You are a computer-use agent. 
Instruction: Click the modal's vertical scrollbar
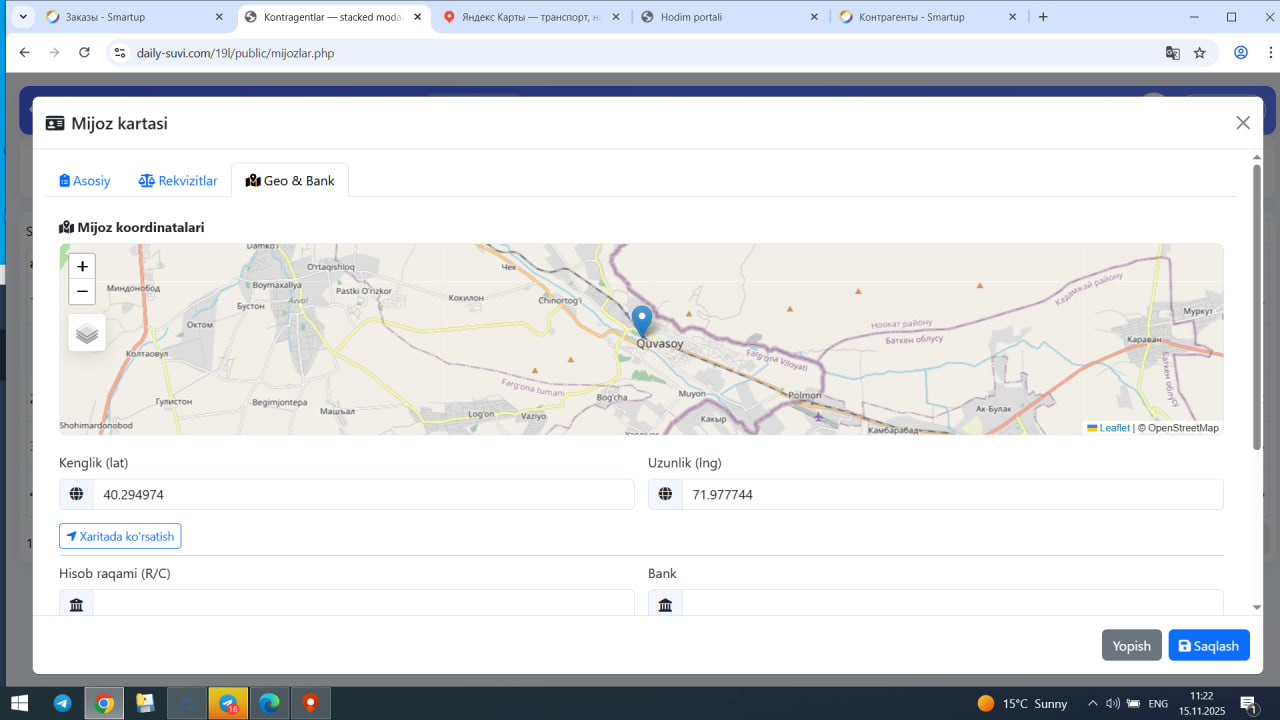pyautogui.click(x=1256, y=300)
